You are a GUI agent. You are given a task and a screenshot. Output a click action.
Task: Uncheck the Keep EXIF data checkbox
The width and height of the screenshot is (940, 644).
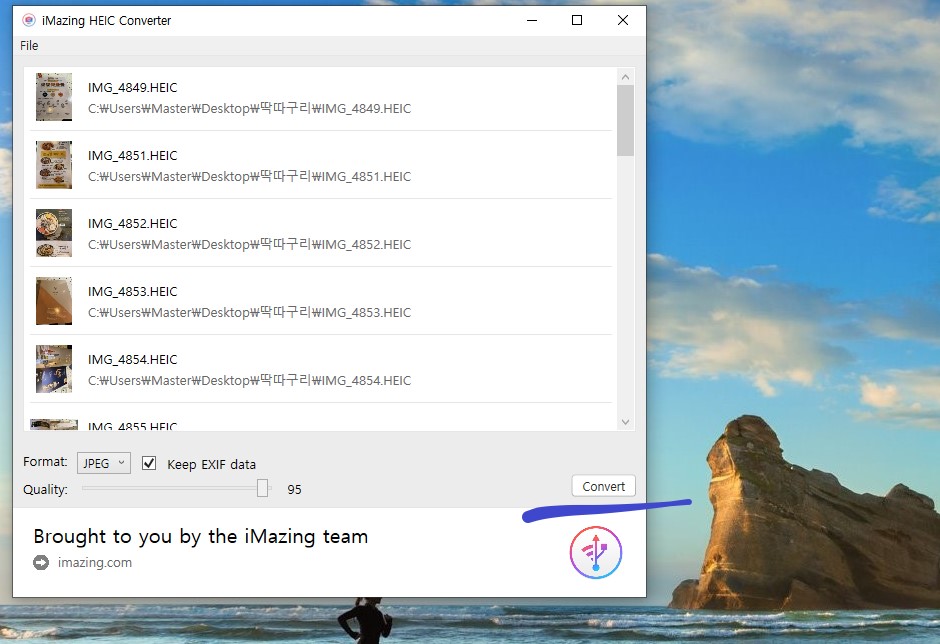tap(149, 463)
